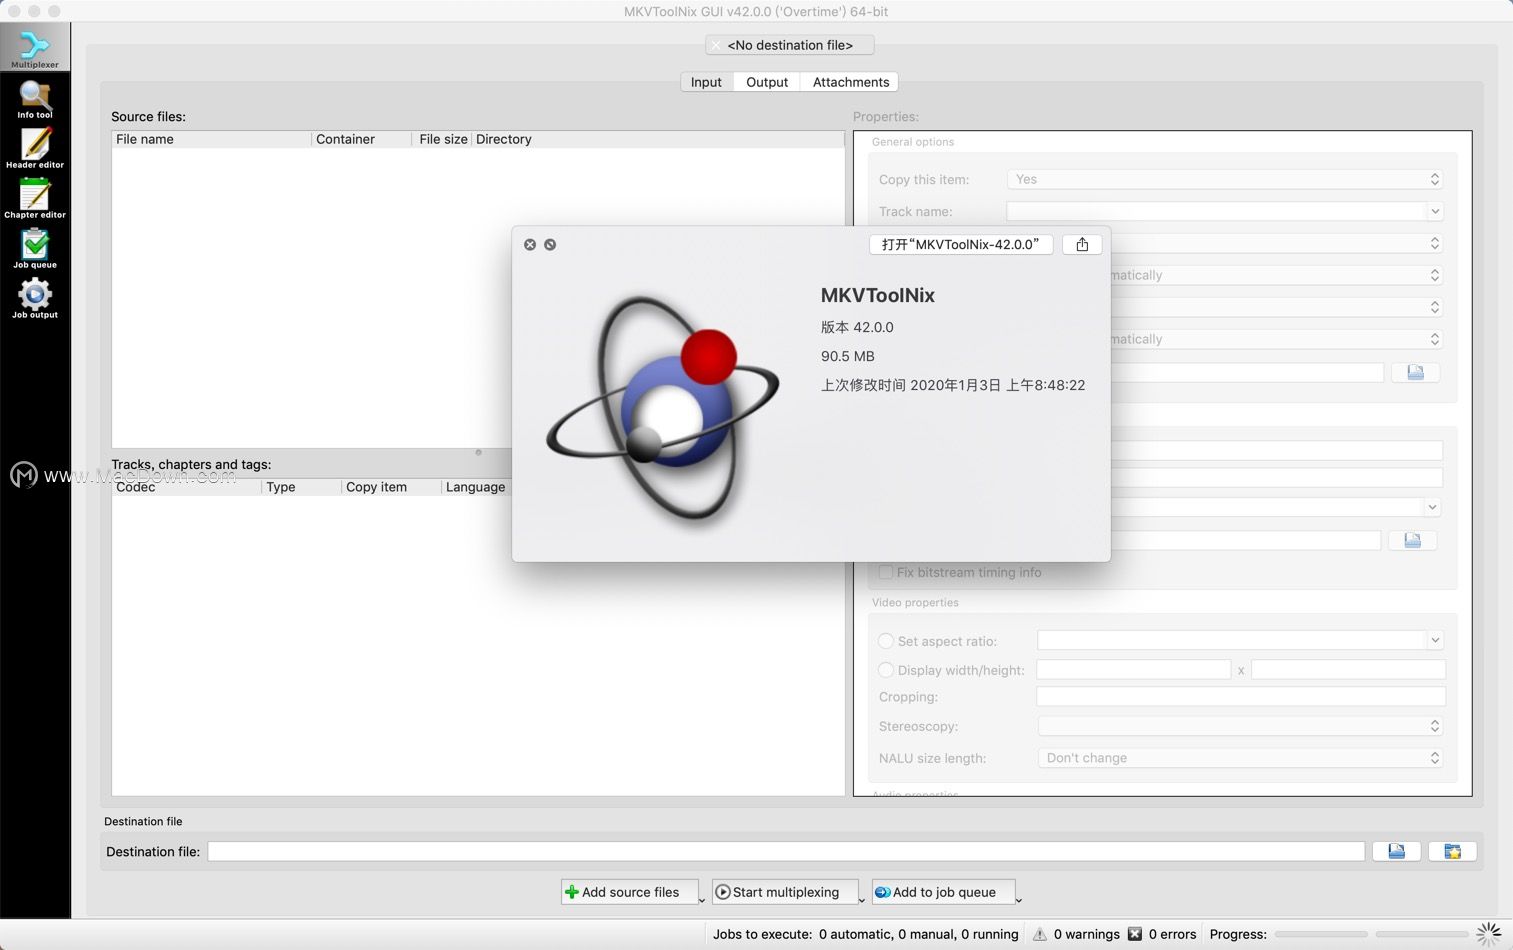Open the NALU size length dropdown
This screenshot has height=950, width=1513.
1240,758
